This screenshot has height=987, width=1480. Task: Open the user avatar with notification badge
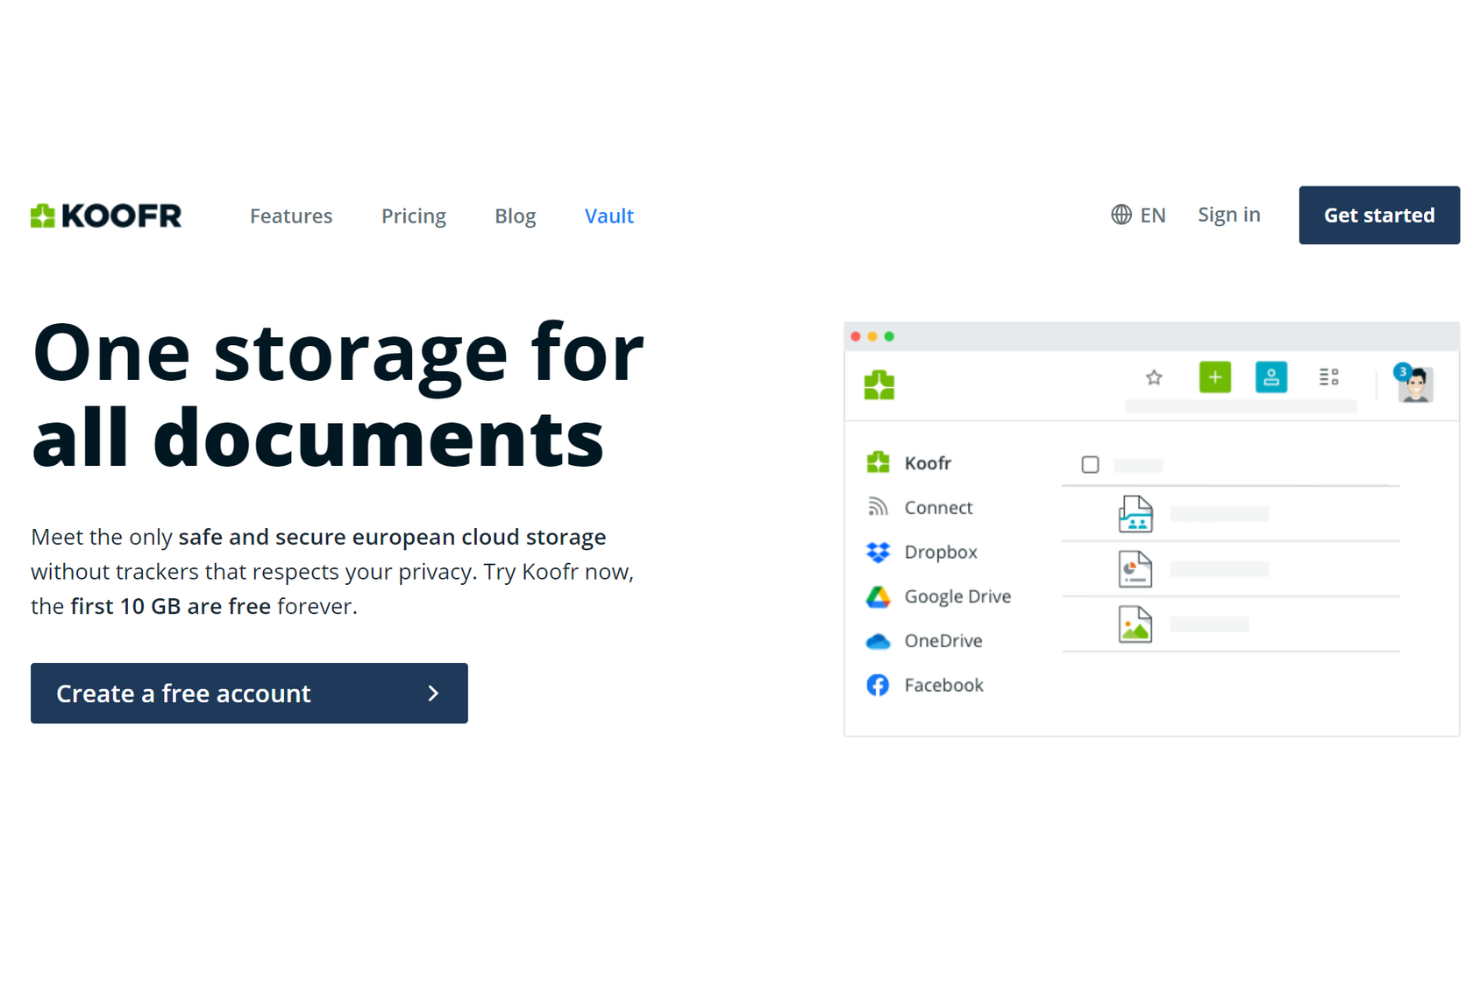(1414, 385)
